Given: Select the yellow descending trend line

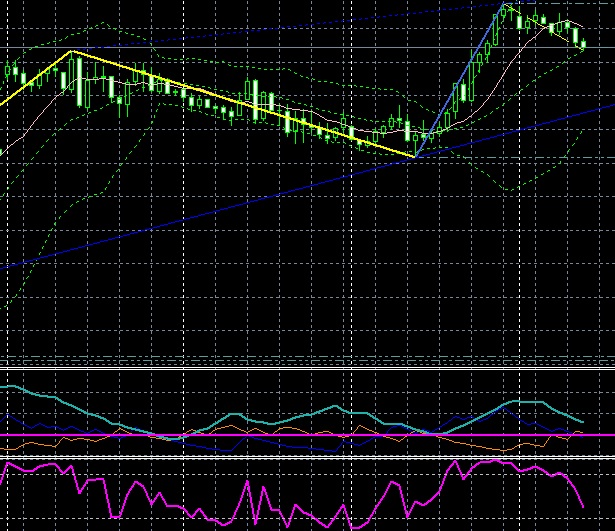Looking at the screenshot, I should pos(240,103).
